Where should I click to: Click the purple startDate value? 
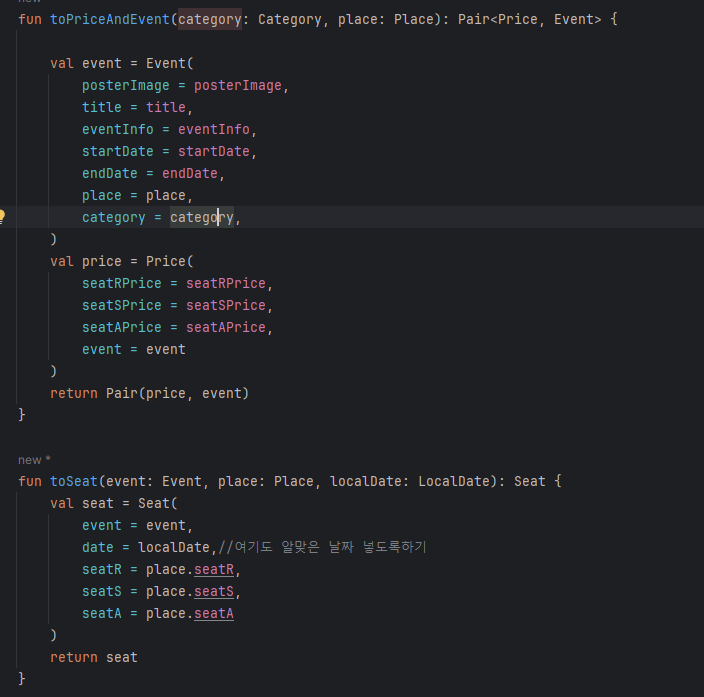coord(214,151)
